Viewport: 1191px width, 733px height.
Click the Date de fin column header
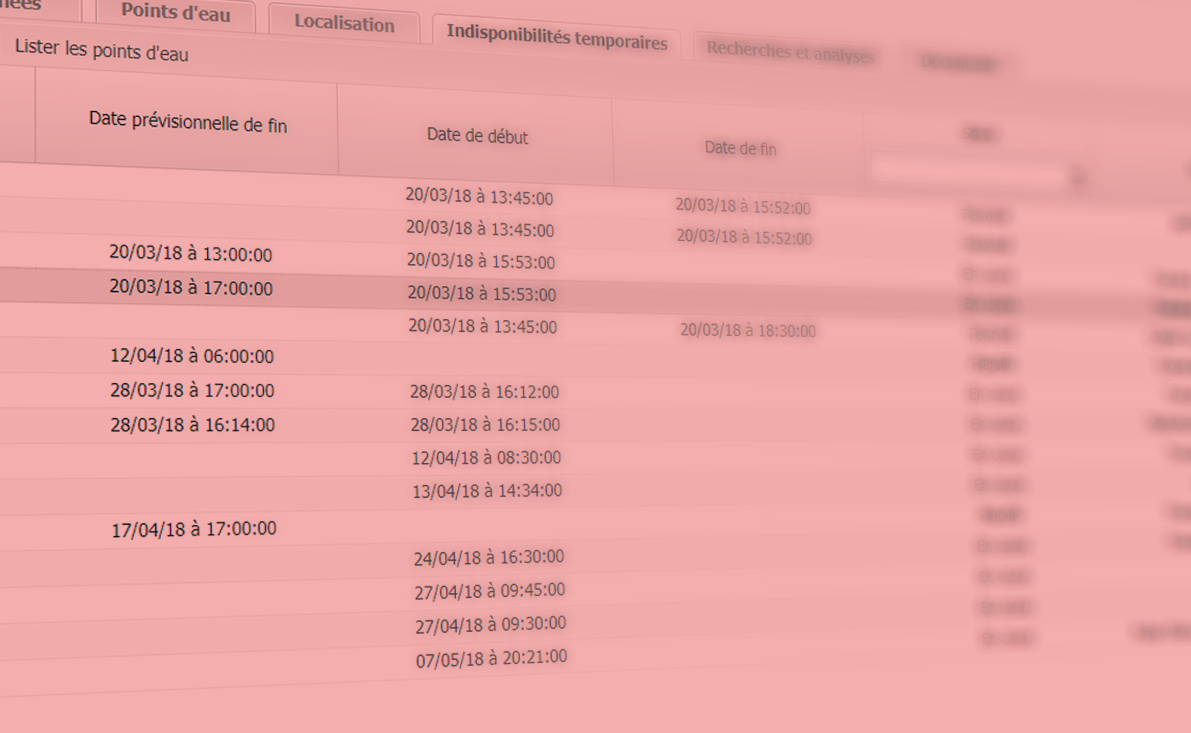point(740,148)
